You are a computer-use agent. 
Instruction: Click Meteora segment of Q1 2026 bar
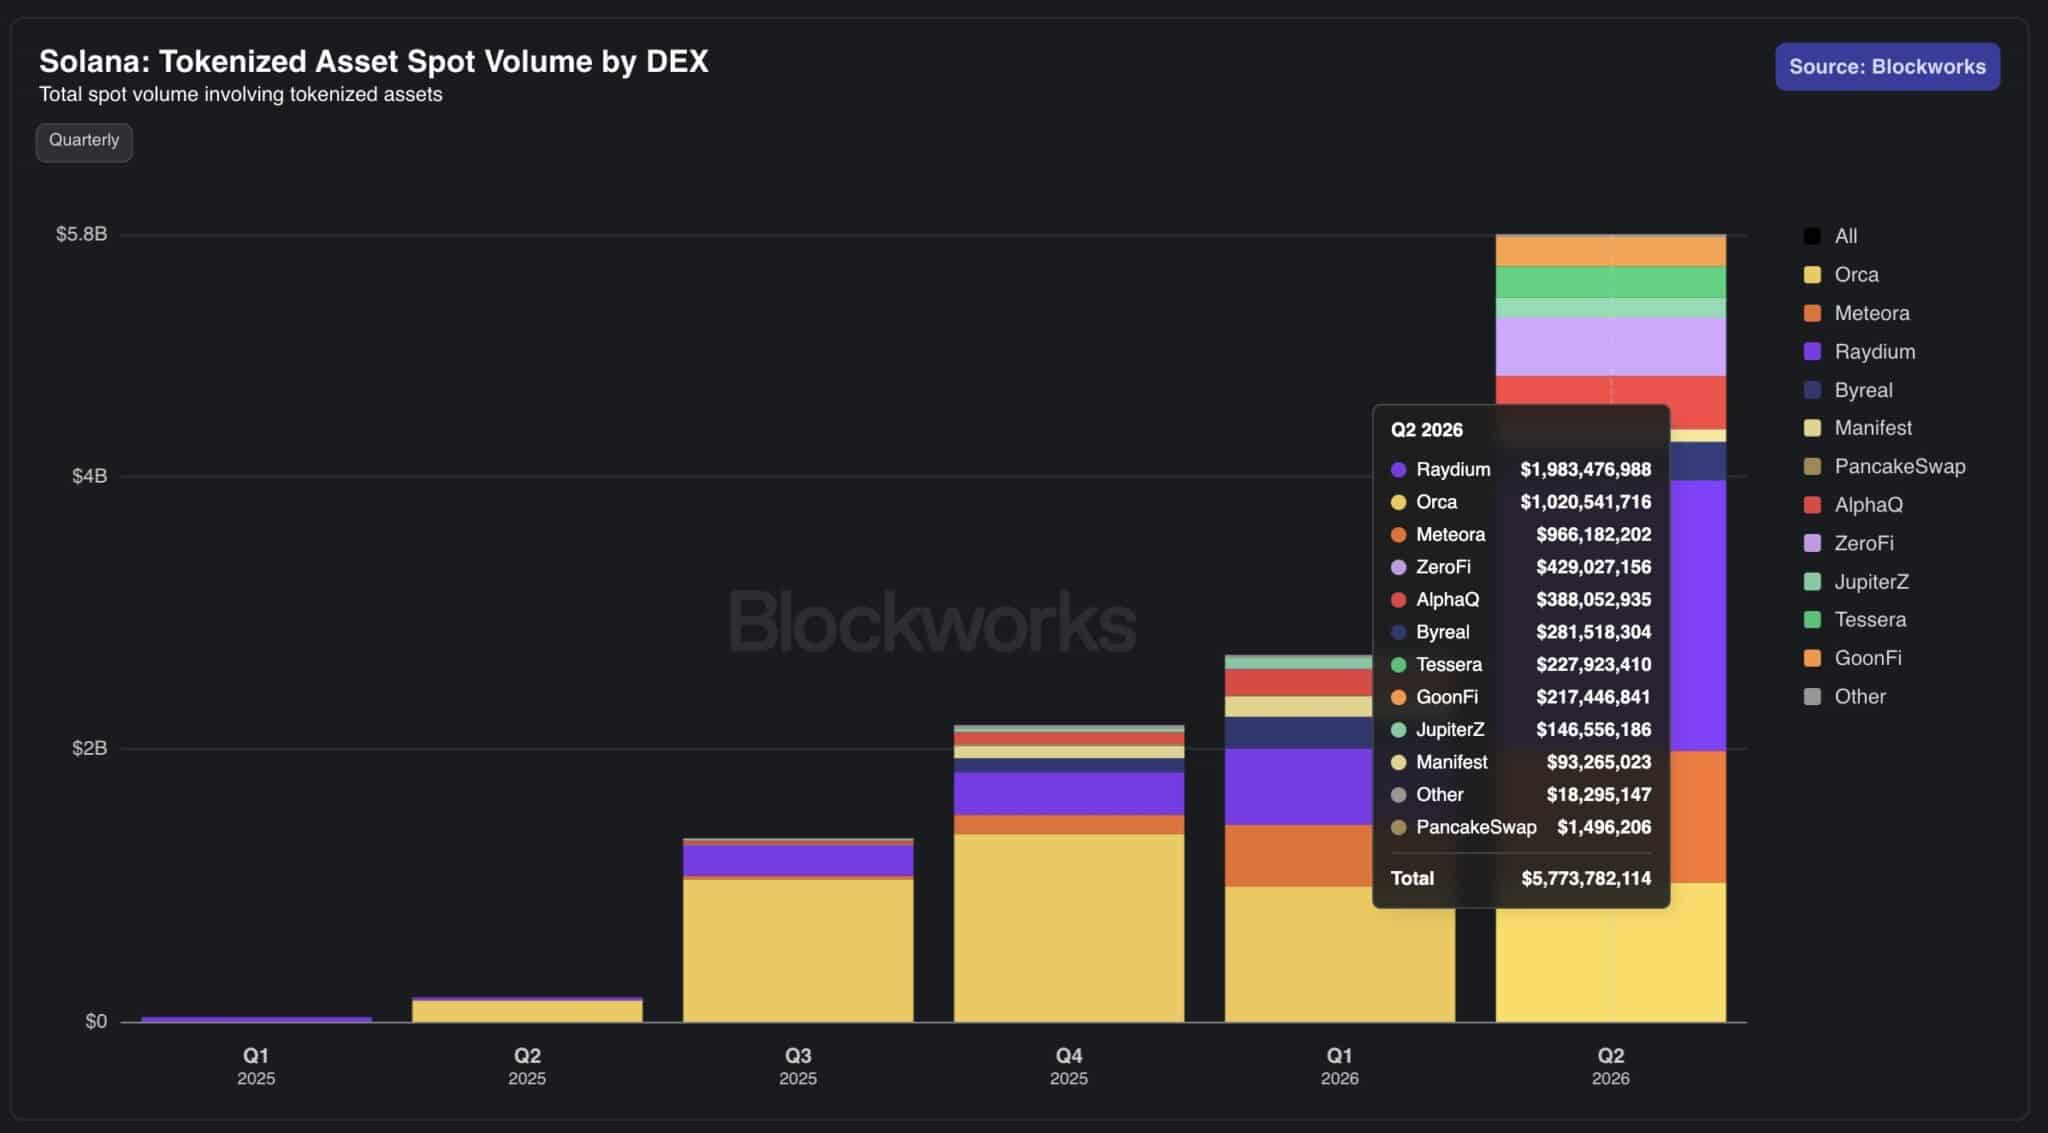[1298, 856]
